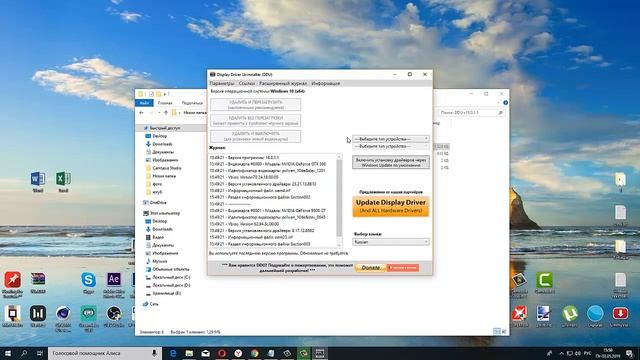This screenshot has width=640, height=360.
Task: Switch to the Поделиться ribbon tab
Action: coord(192,103)
